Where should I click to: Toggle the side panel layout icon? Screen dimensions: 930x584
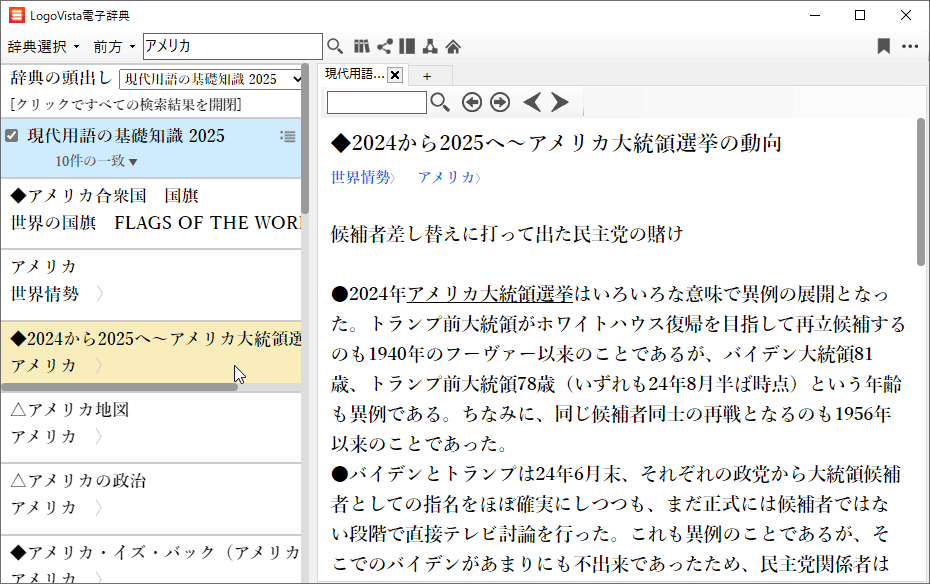pyautogui.click(x=407, y=46)
